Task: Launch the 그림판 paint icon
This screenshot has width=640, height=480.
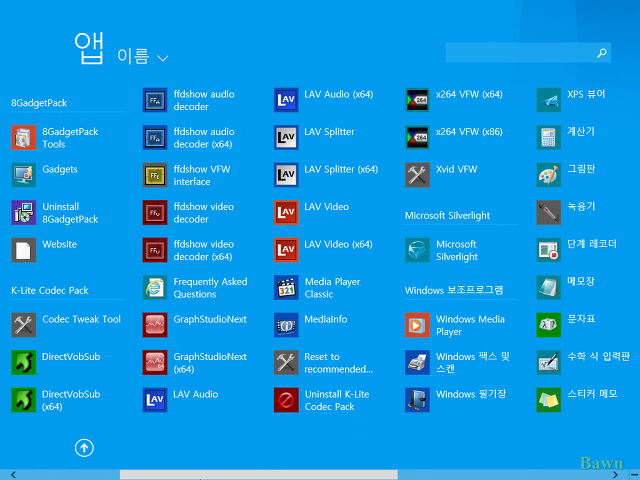Action: point(549,175)
